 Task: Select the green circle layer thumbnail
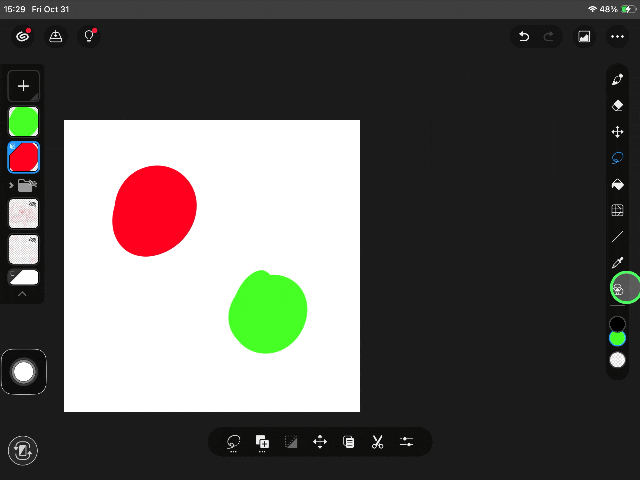click(x=24, y=121)
